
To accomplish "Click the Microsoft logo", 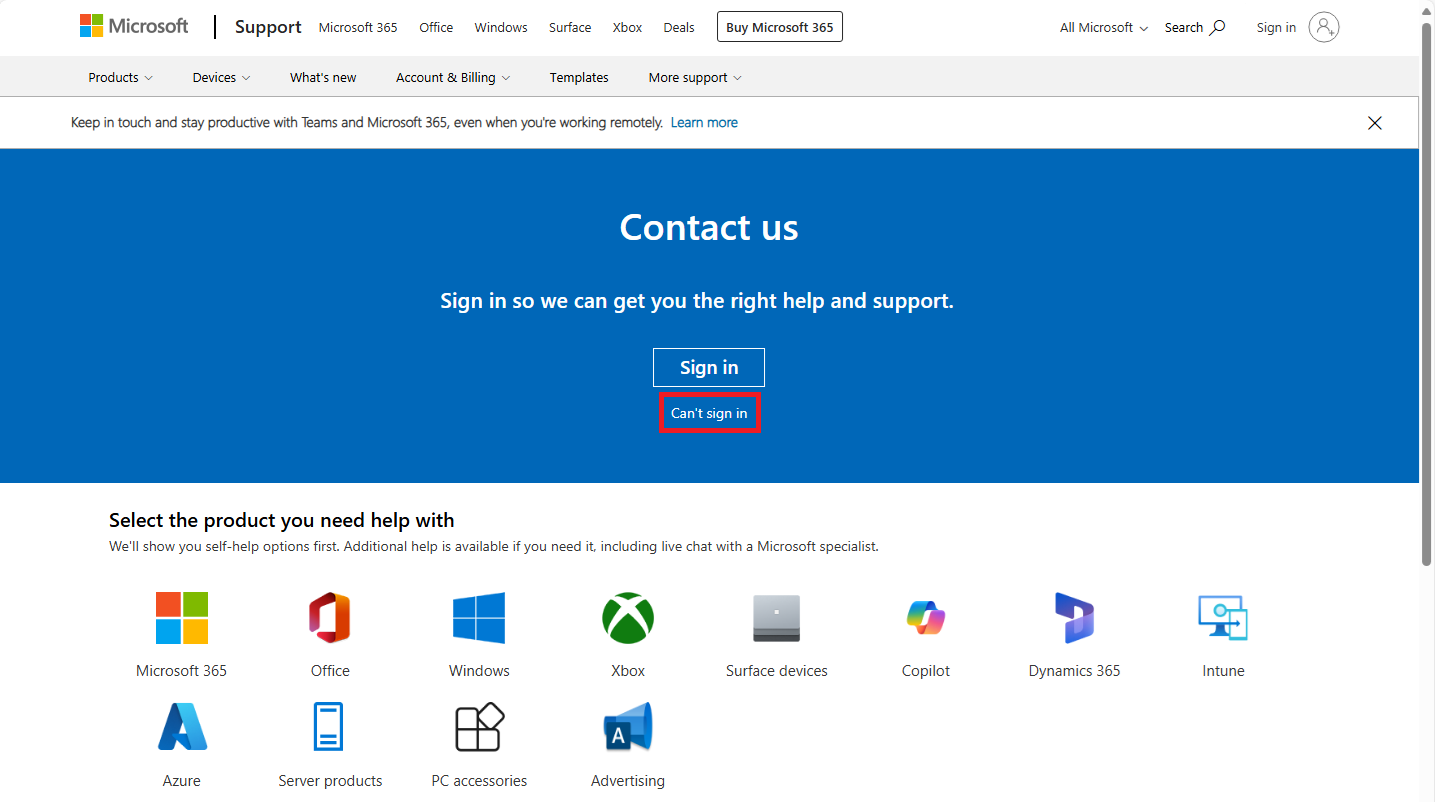I will pos(134,27).
